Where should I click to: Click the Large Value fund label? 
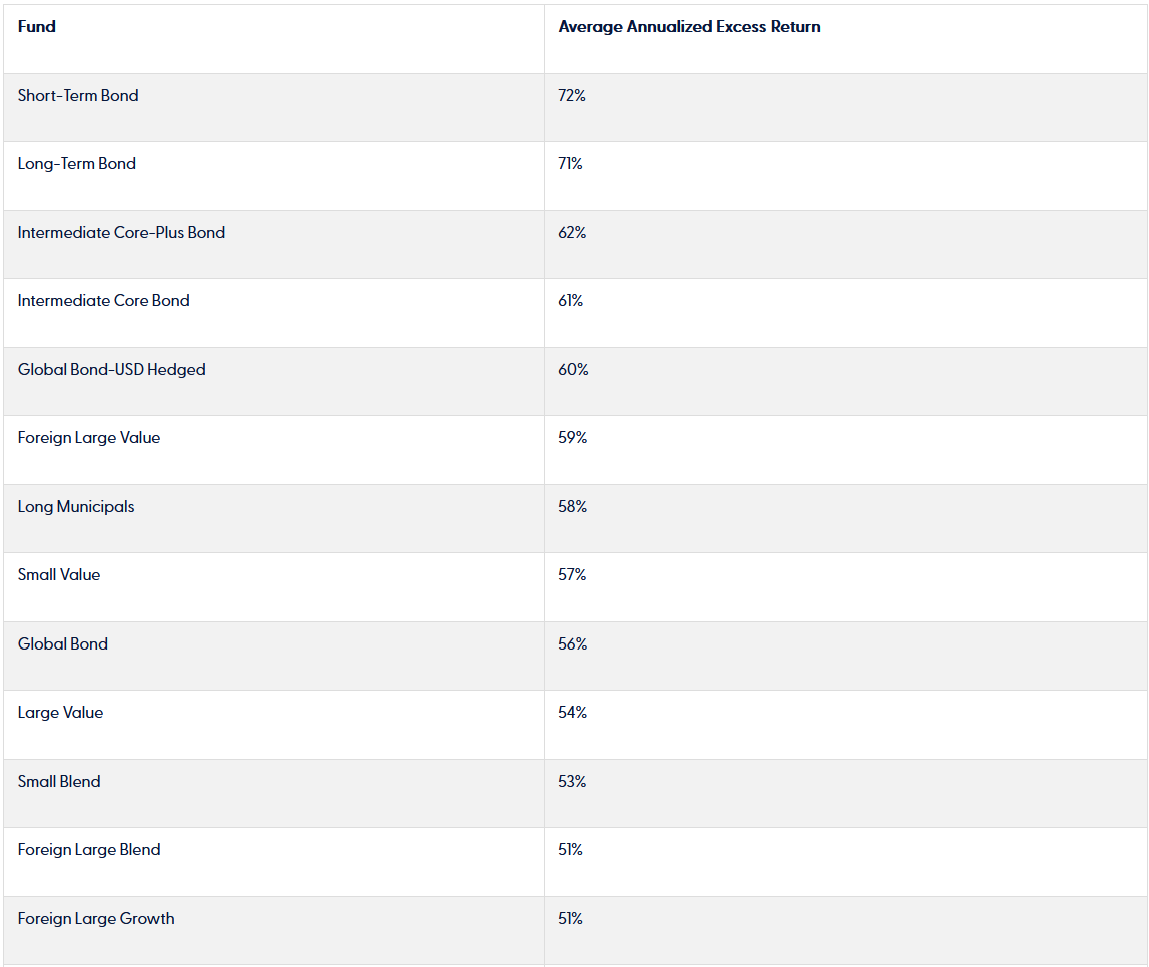(60, 713)
